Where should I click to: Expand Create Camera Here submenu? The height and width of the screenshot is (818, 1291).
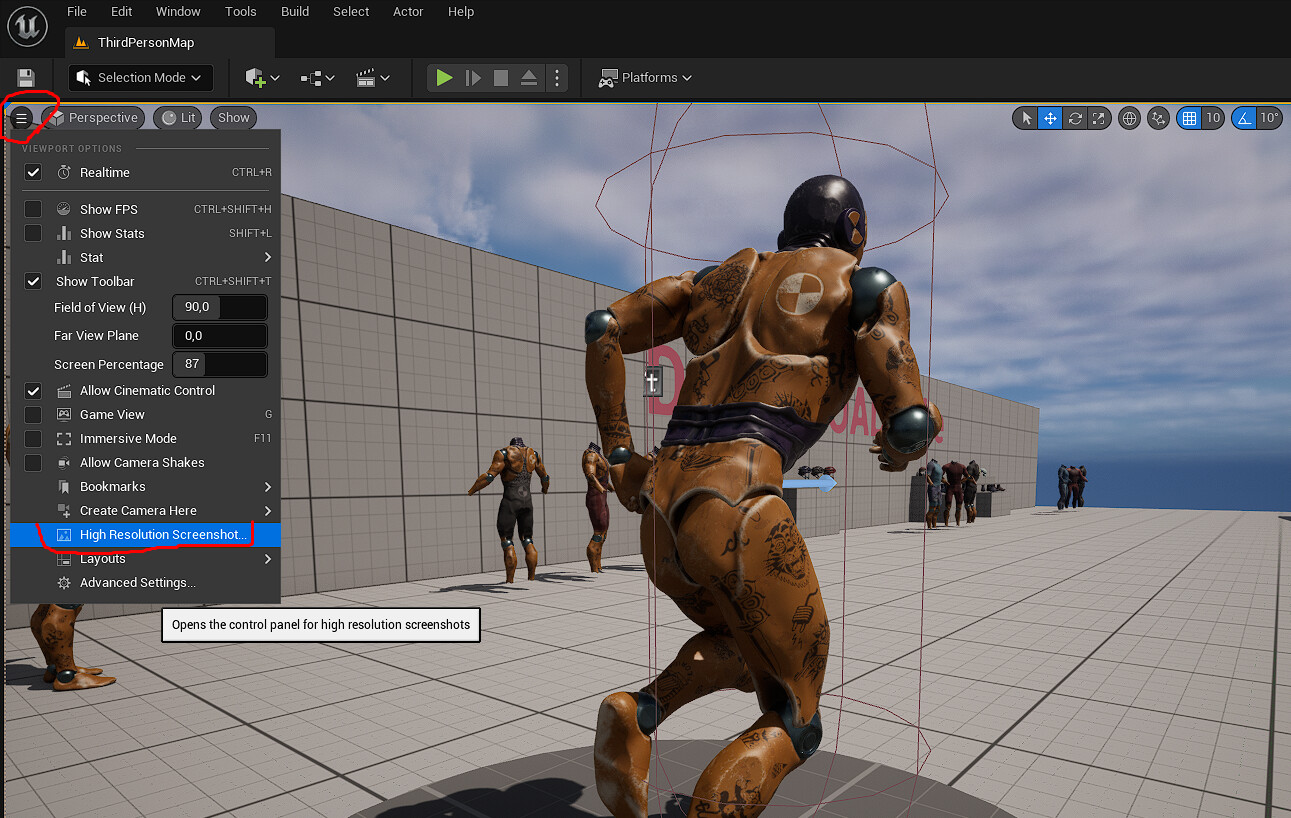point(145,510)
